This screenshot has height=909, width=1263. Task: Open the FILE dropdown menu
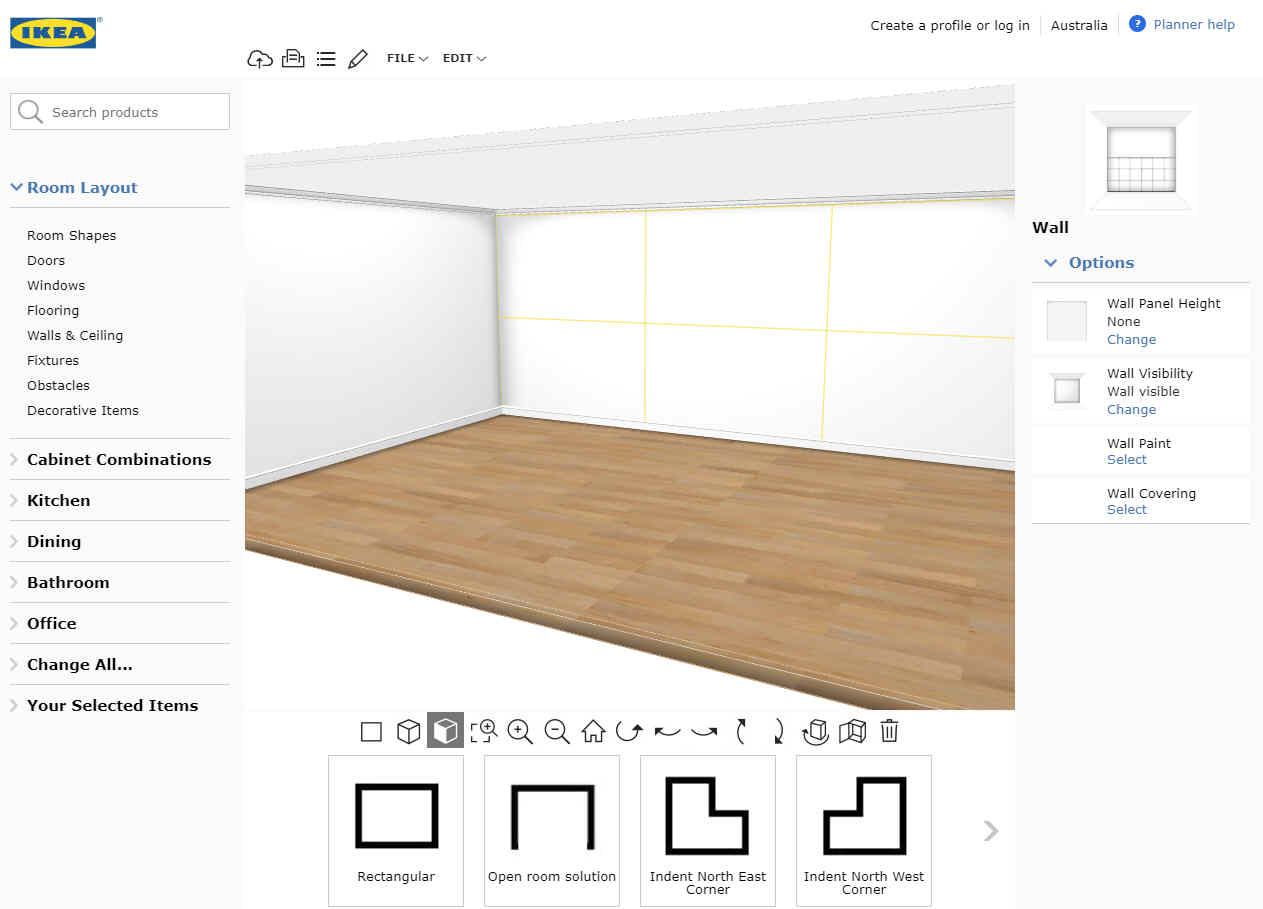406,58
